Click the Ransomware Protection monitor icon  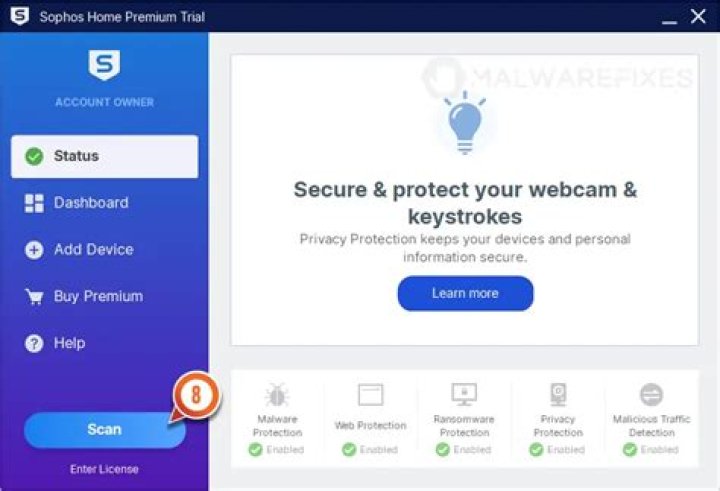pyautogui.click(x=464, y=395)
